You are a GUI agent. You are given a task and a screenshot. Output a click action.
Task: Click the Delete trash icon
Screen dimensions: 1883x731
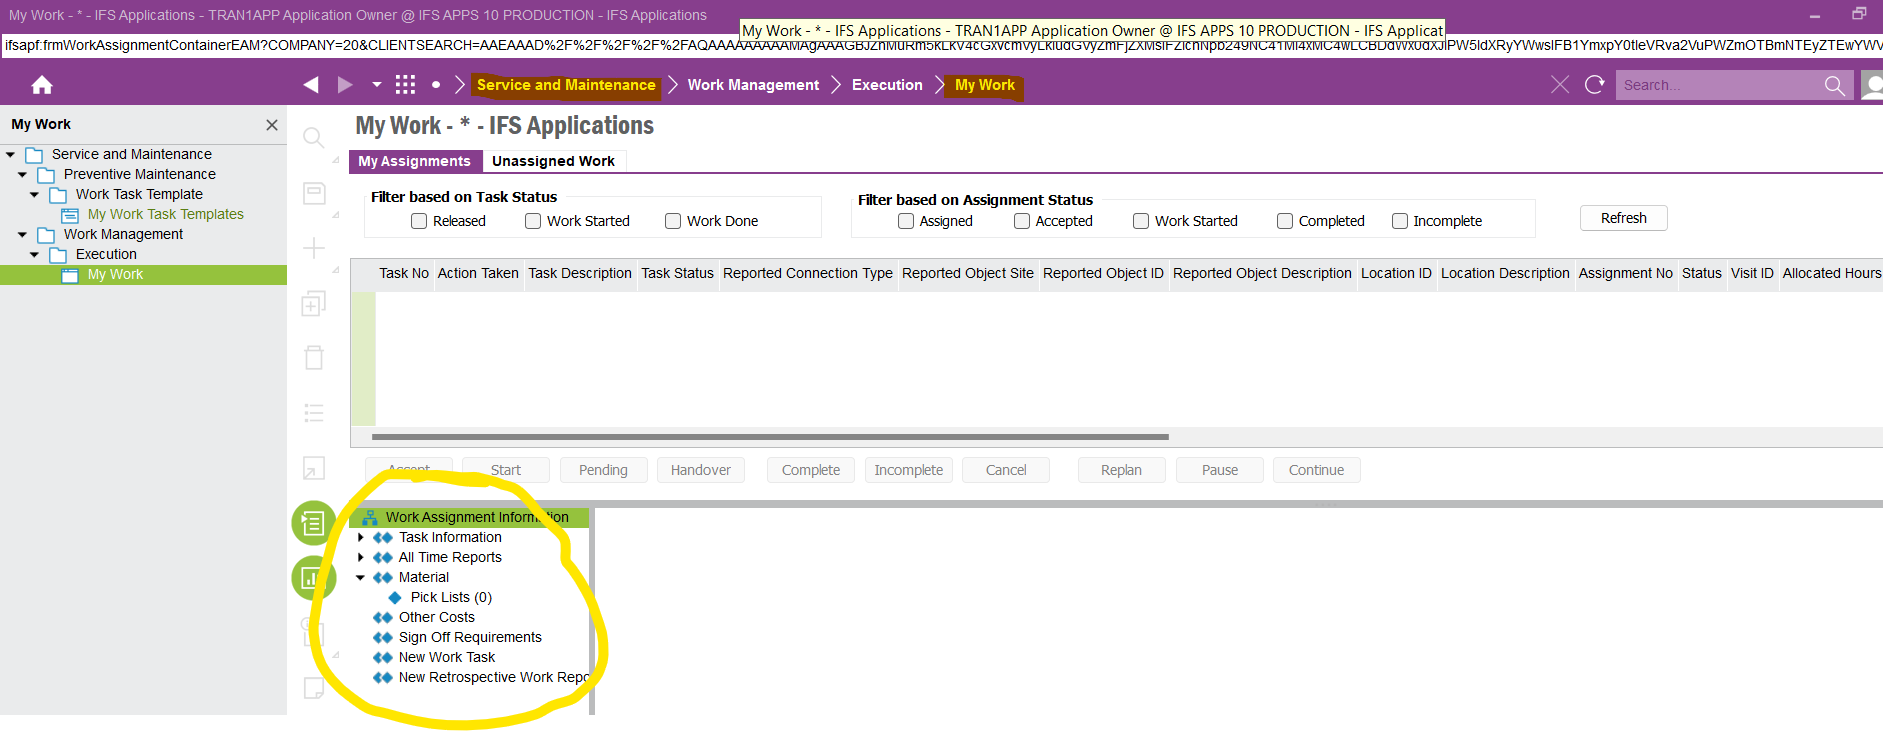(314, 357)
